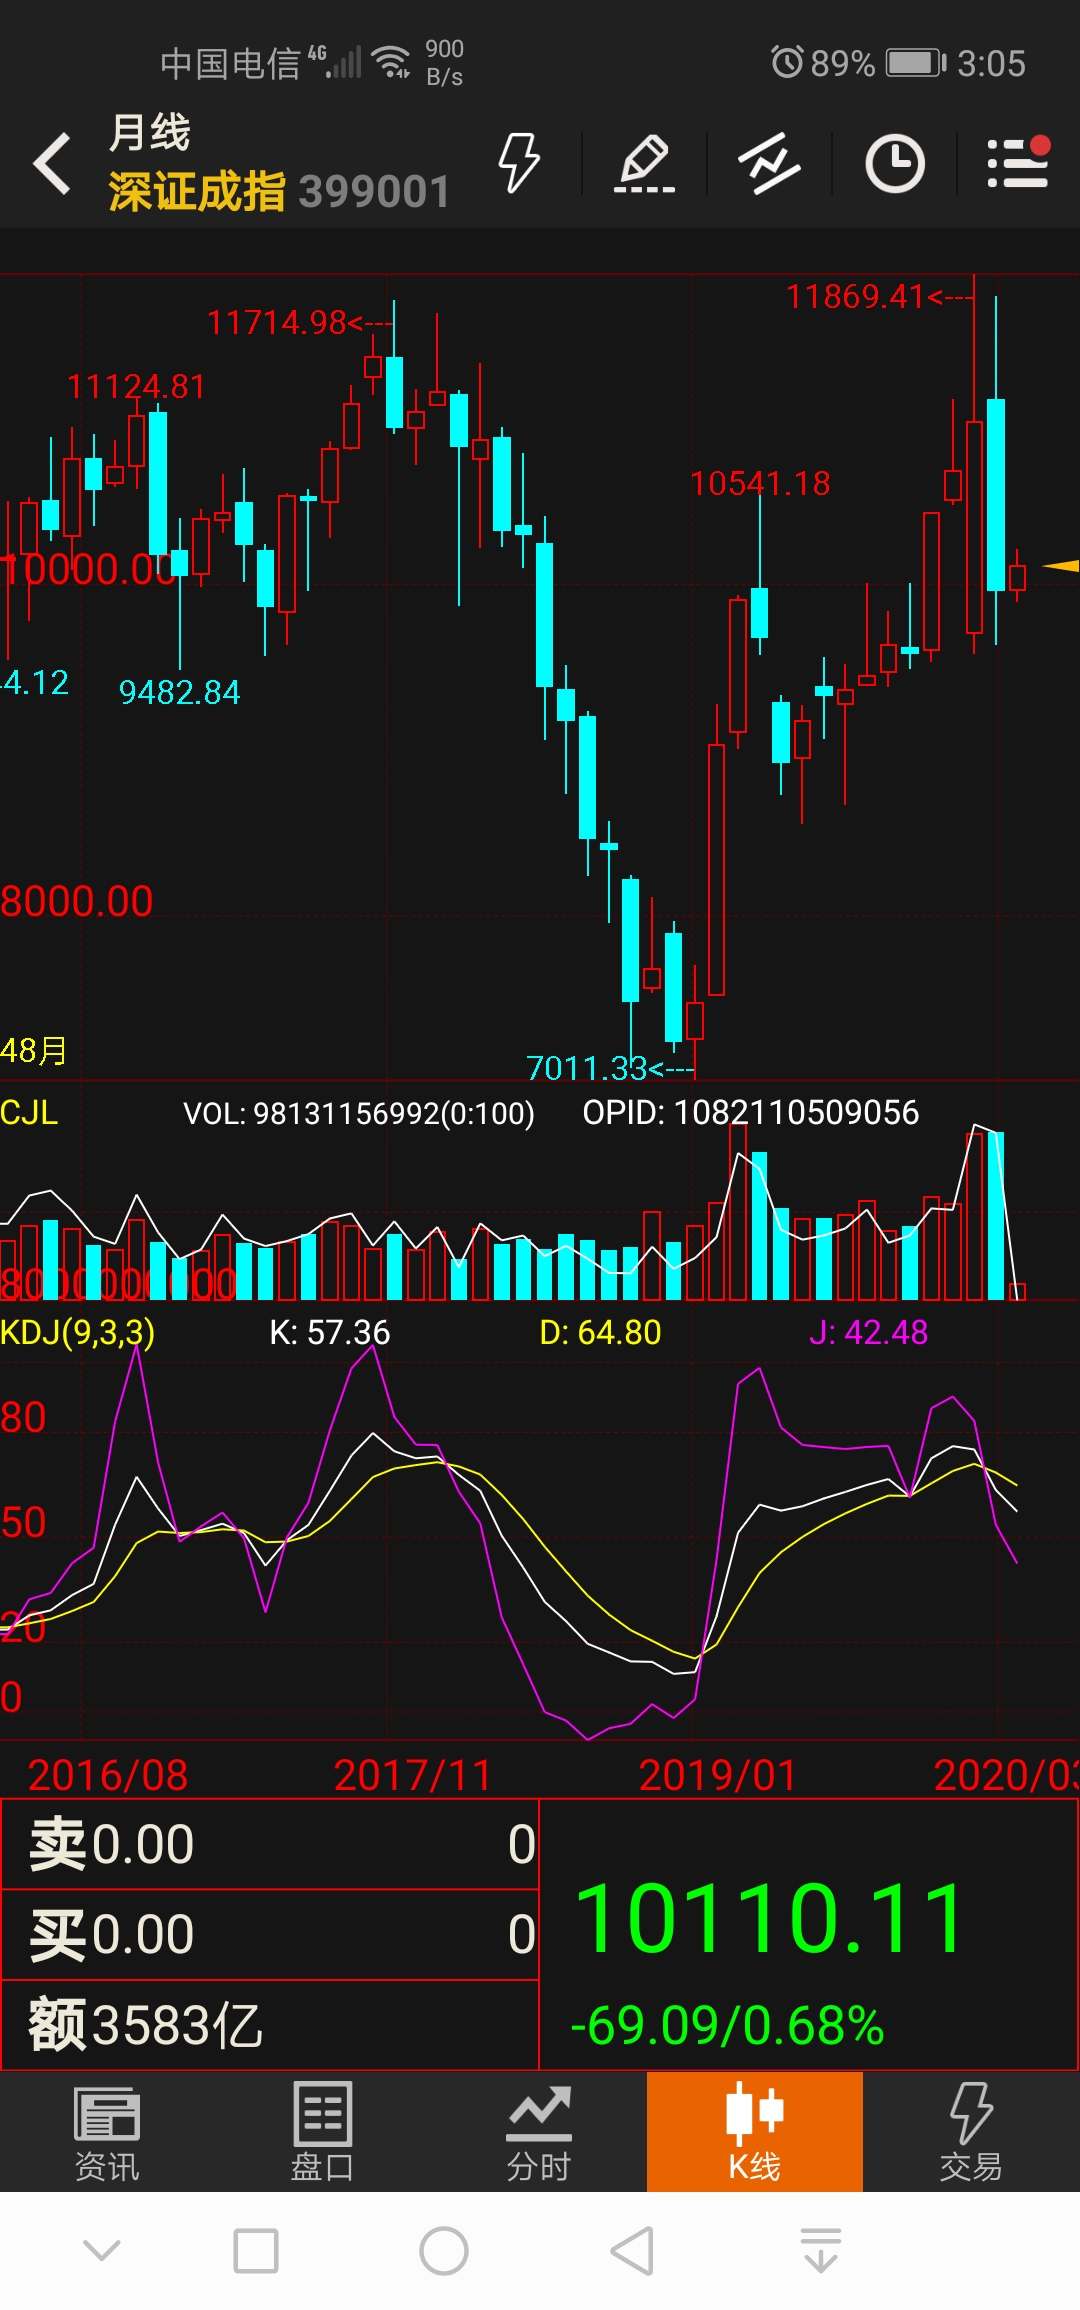
Task: Tap the 2017/11 date axis label
Action: (x=413, y=1775)
